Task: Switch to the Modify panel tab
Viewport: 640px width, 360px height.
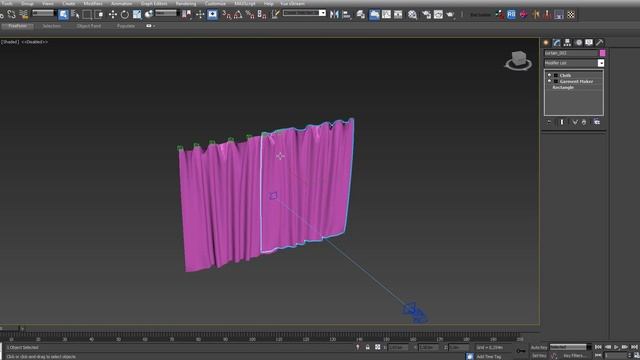Action: [x=557, y=42]
